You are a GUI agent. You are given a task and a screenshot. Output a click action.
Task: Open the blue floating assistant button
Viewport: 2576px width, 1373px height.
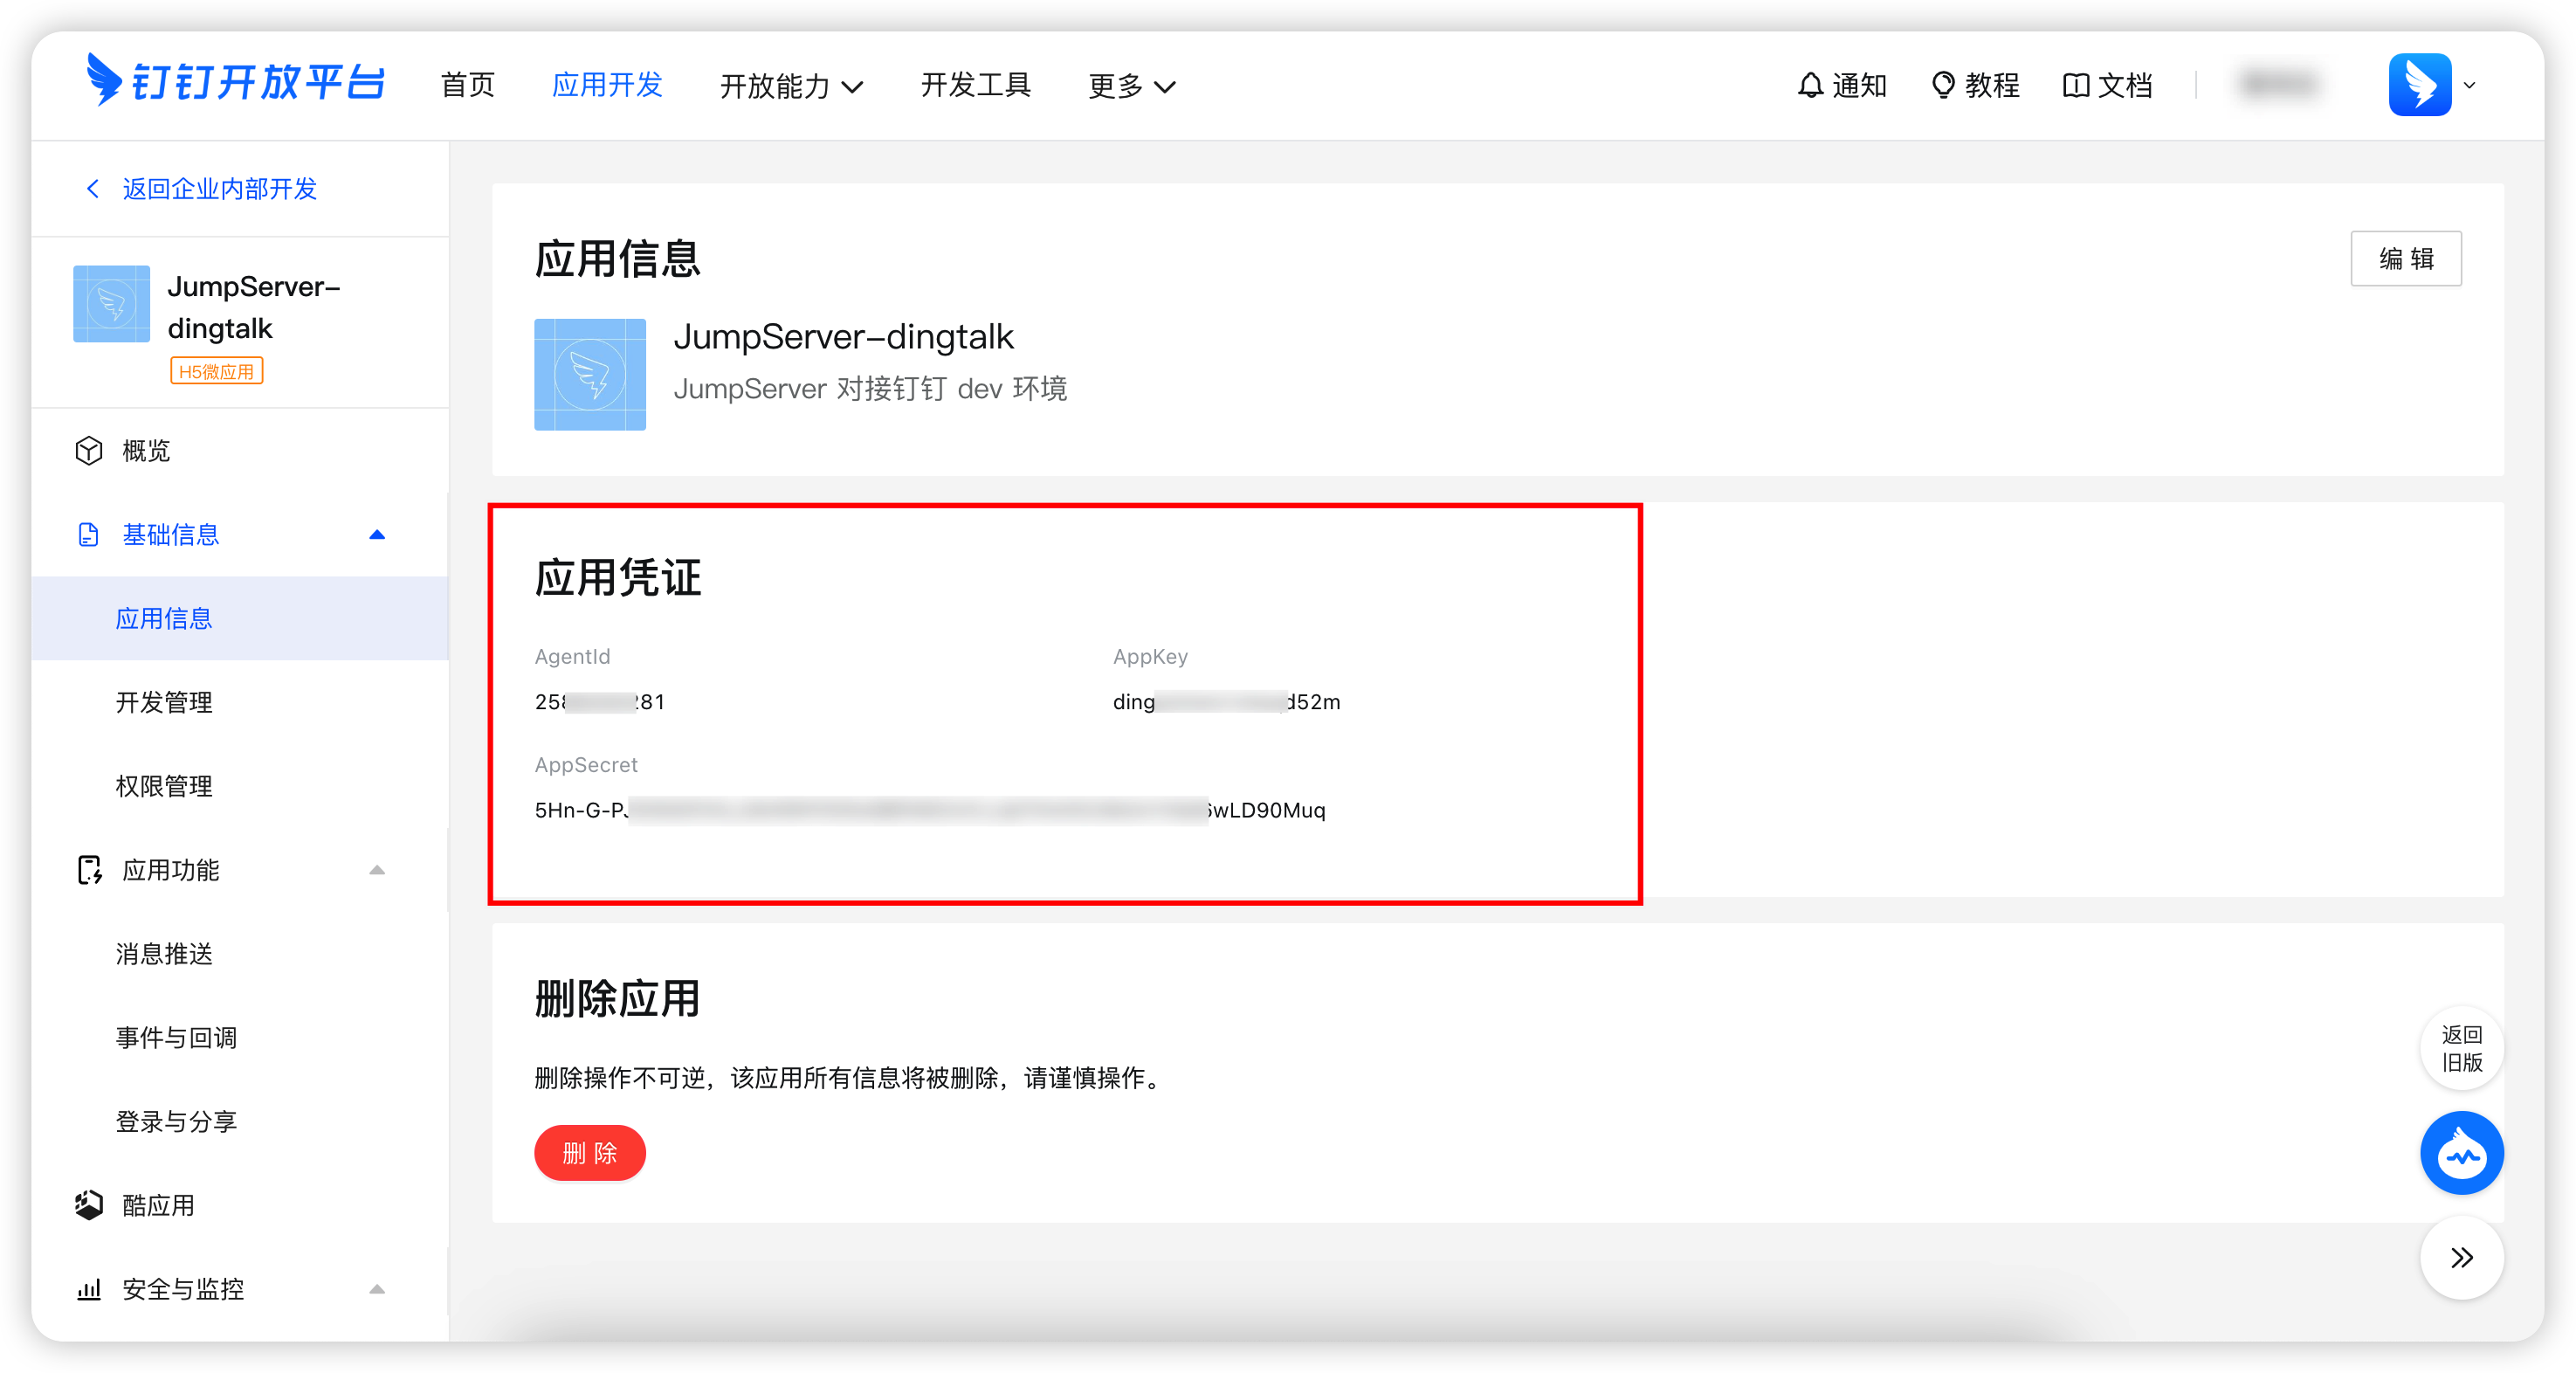click(x=2462, y=1154)
